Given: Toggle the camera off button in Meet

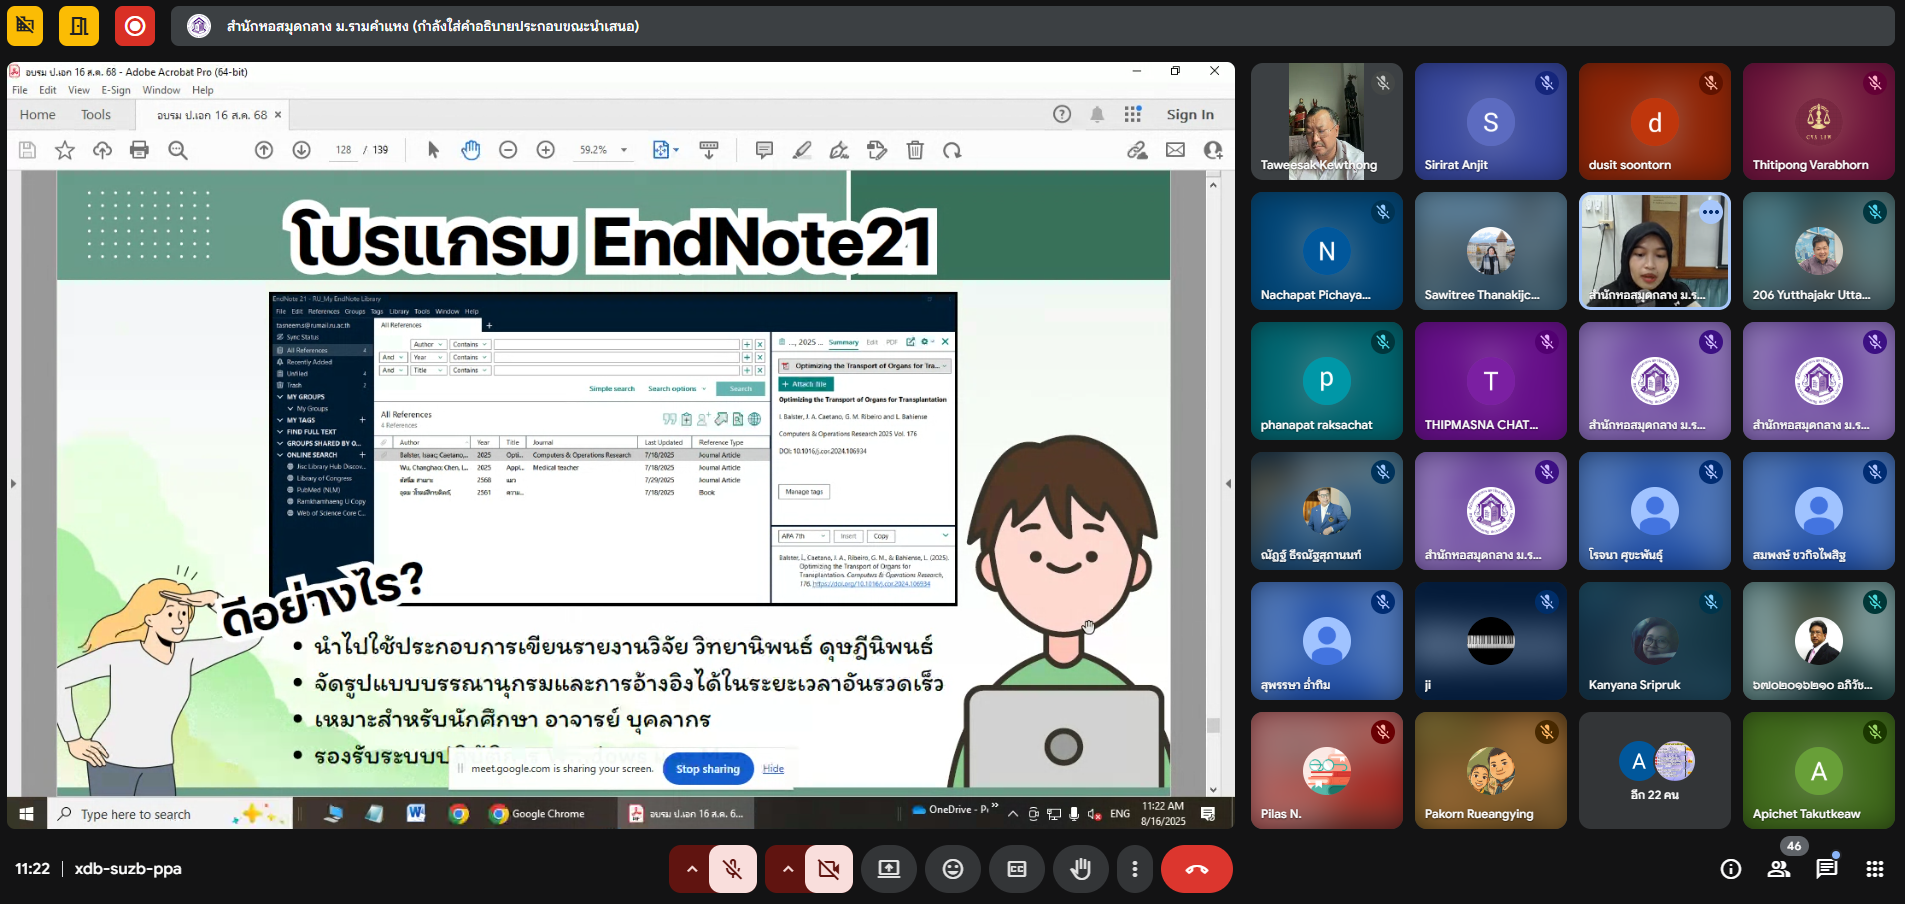Looking at the screenshot, I should coord(829,869).
